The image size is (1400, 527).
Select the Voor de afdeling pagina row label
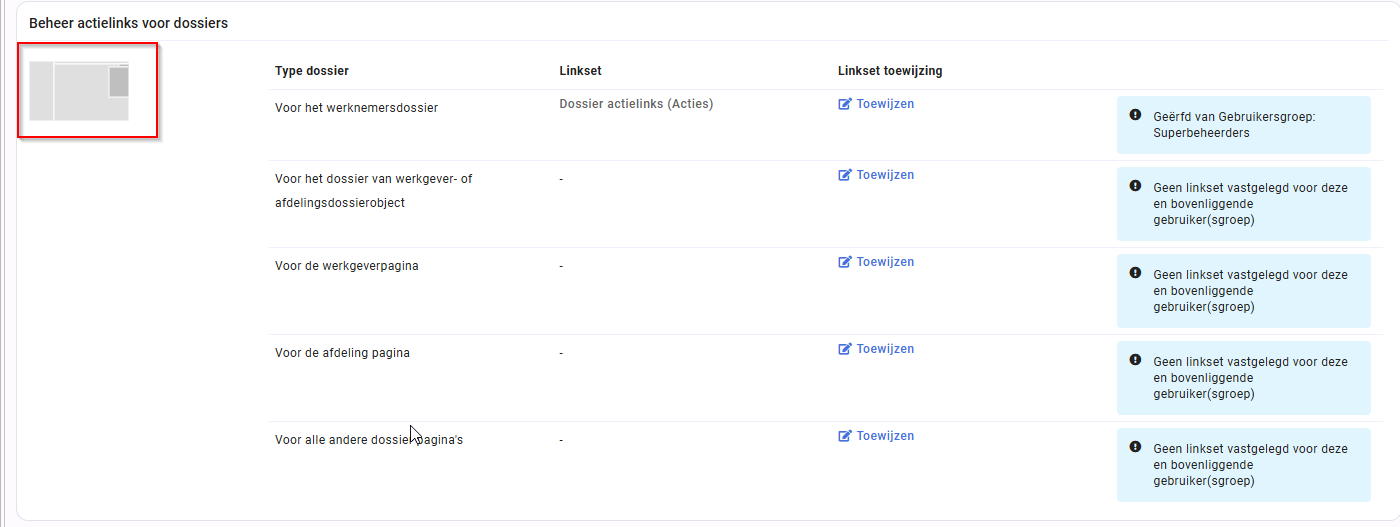pyautogui.click(x=342, y=353)
